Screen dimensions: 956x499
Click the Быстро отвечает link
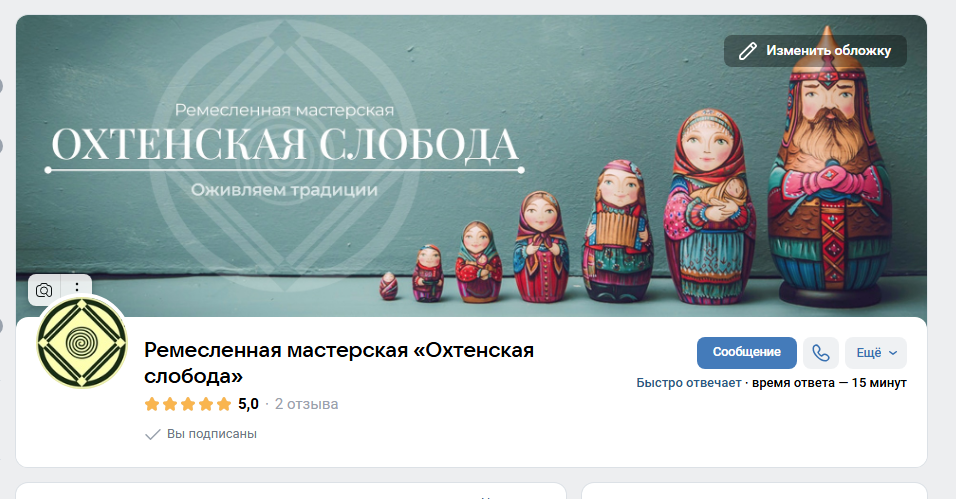(x=688, y=383)
